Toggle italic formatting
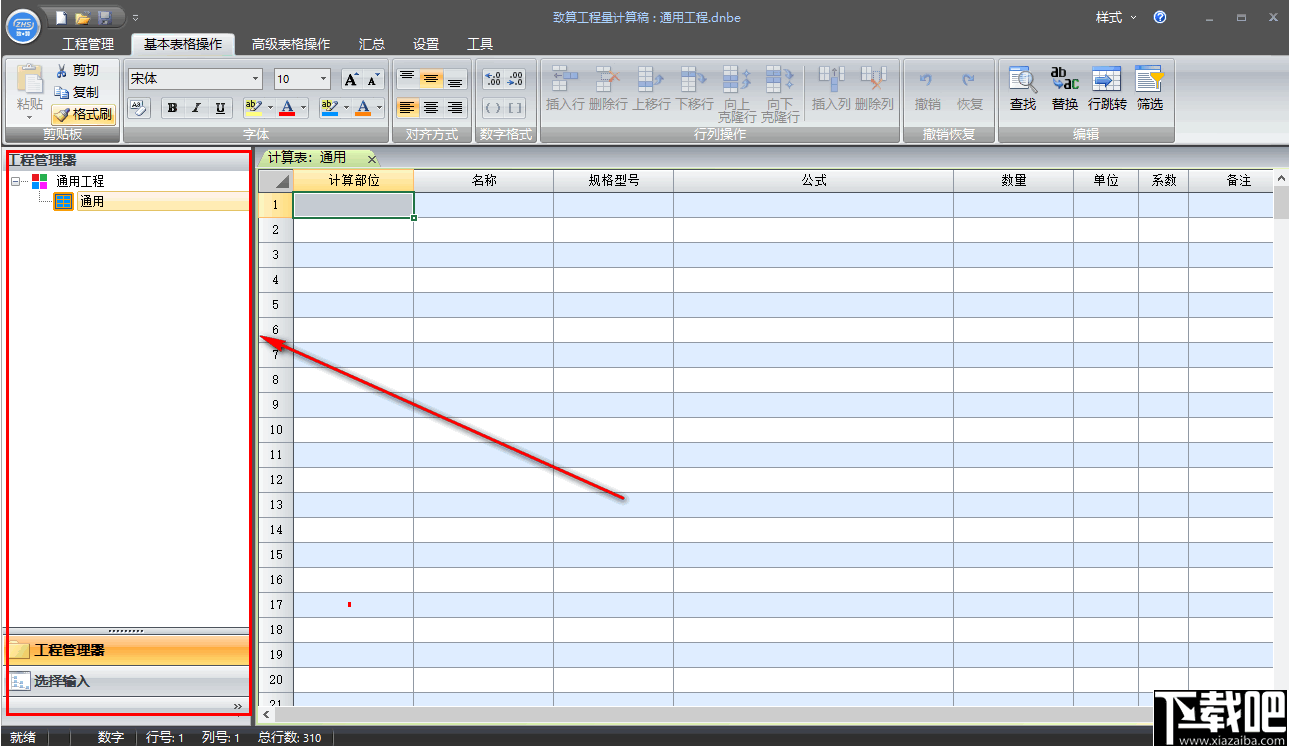Screen dimensions: 1289x746 tap(196, 108)
